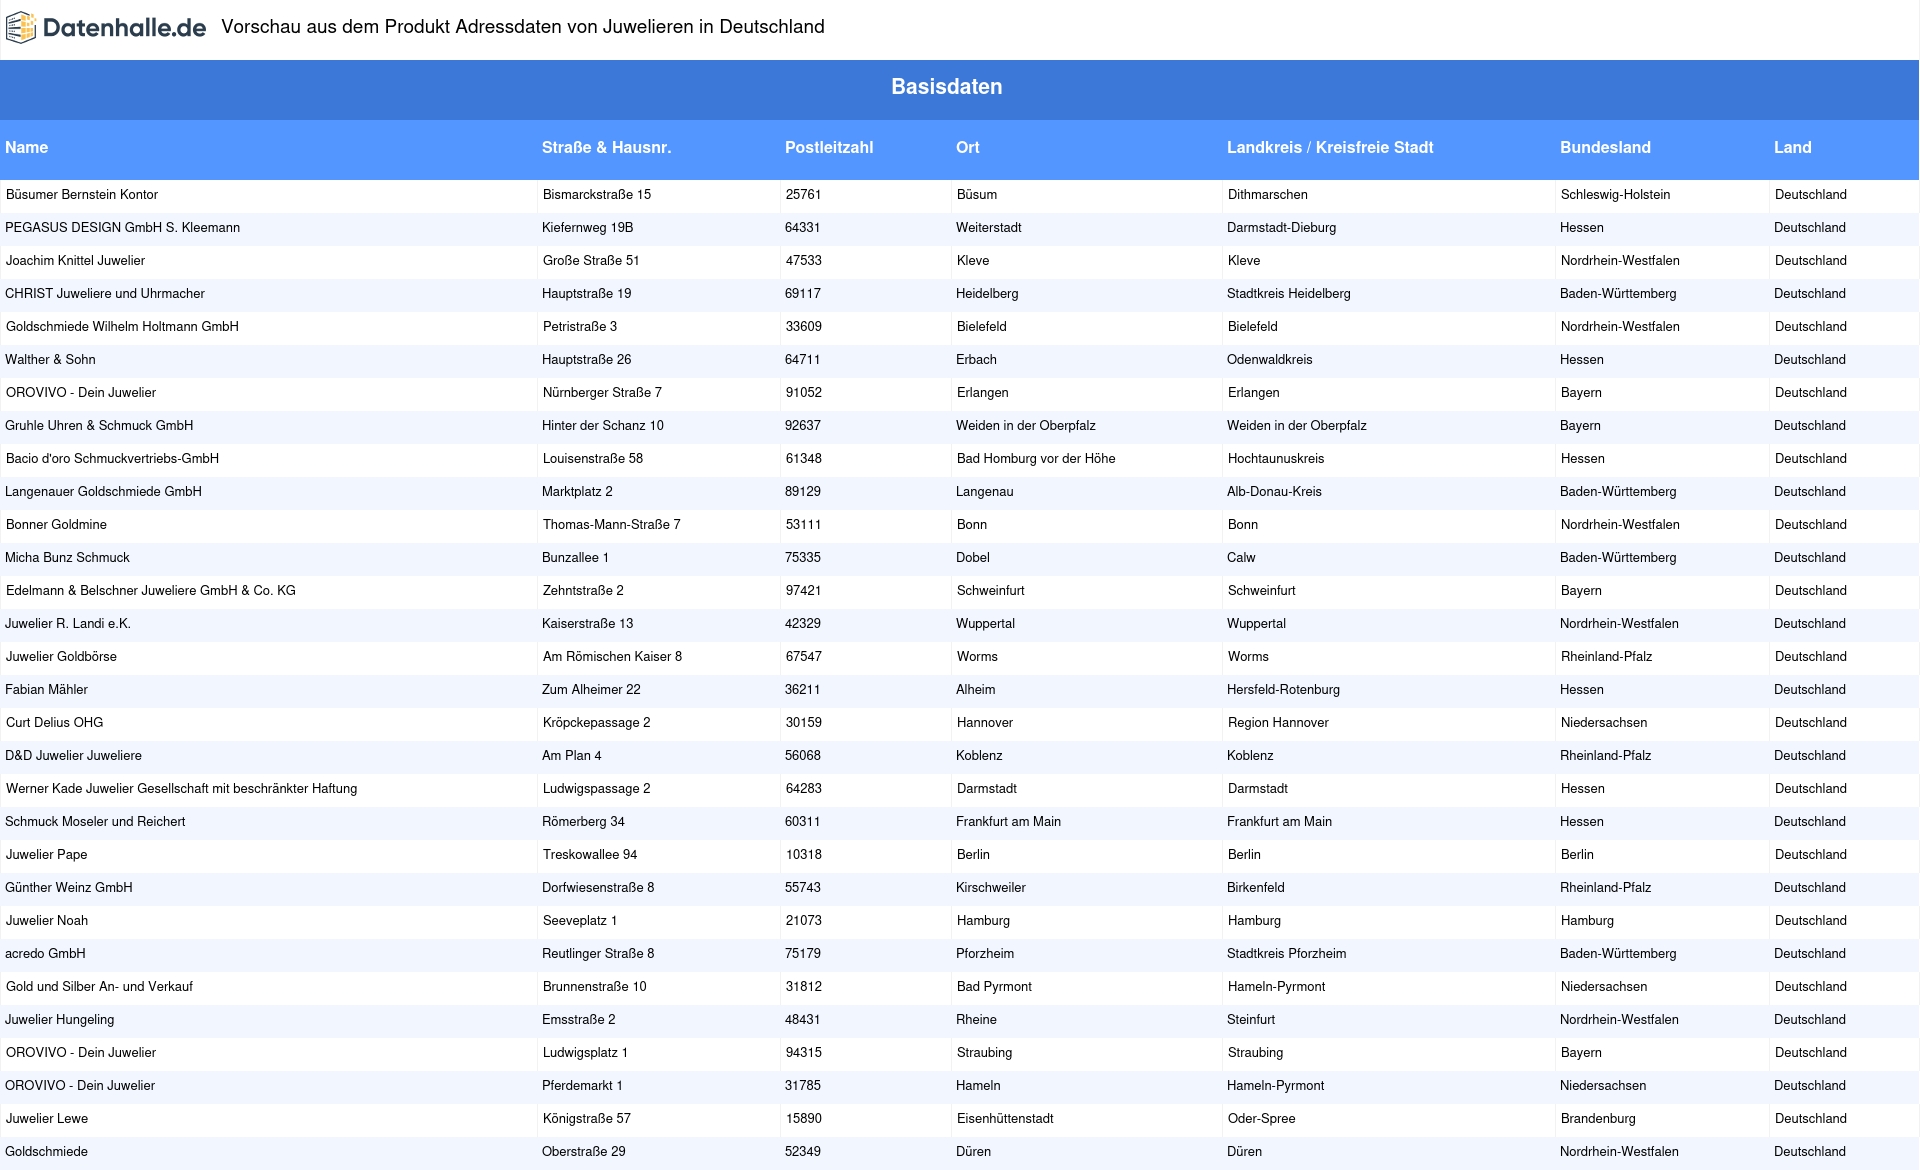
Task: Select the Land column header
Action: (x=1793, y=147)
